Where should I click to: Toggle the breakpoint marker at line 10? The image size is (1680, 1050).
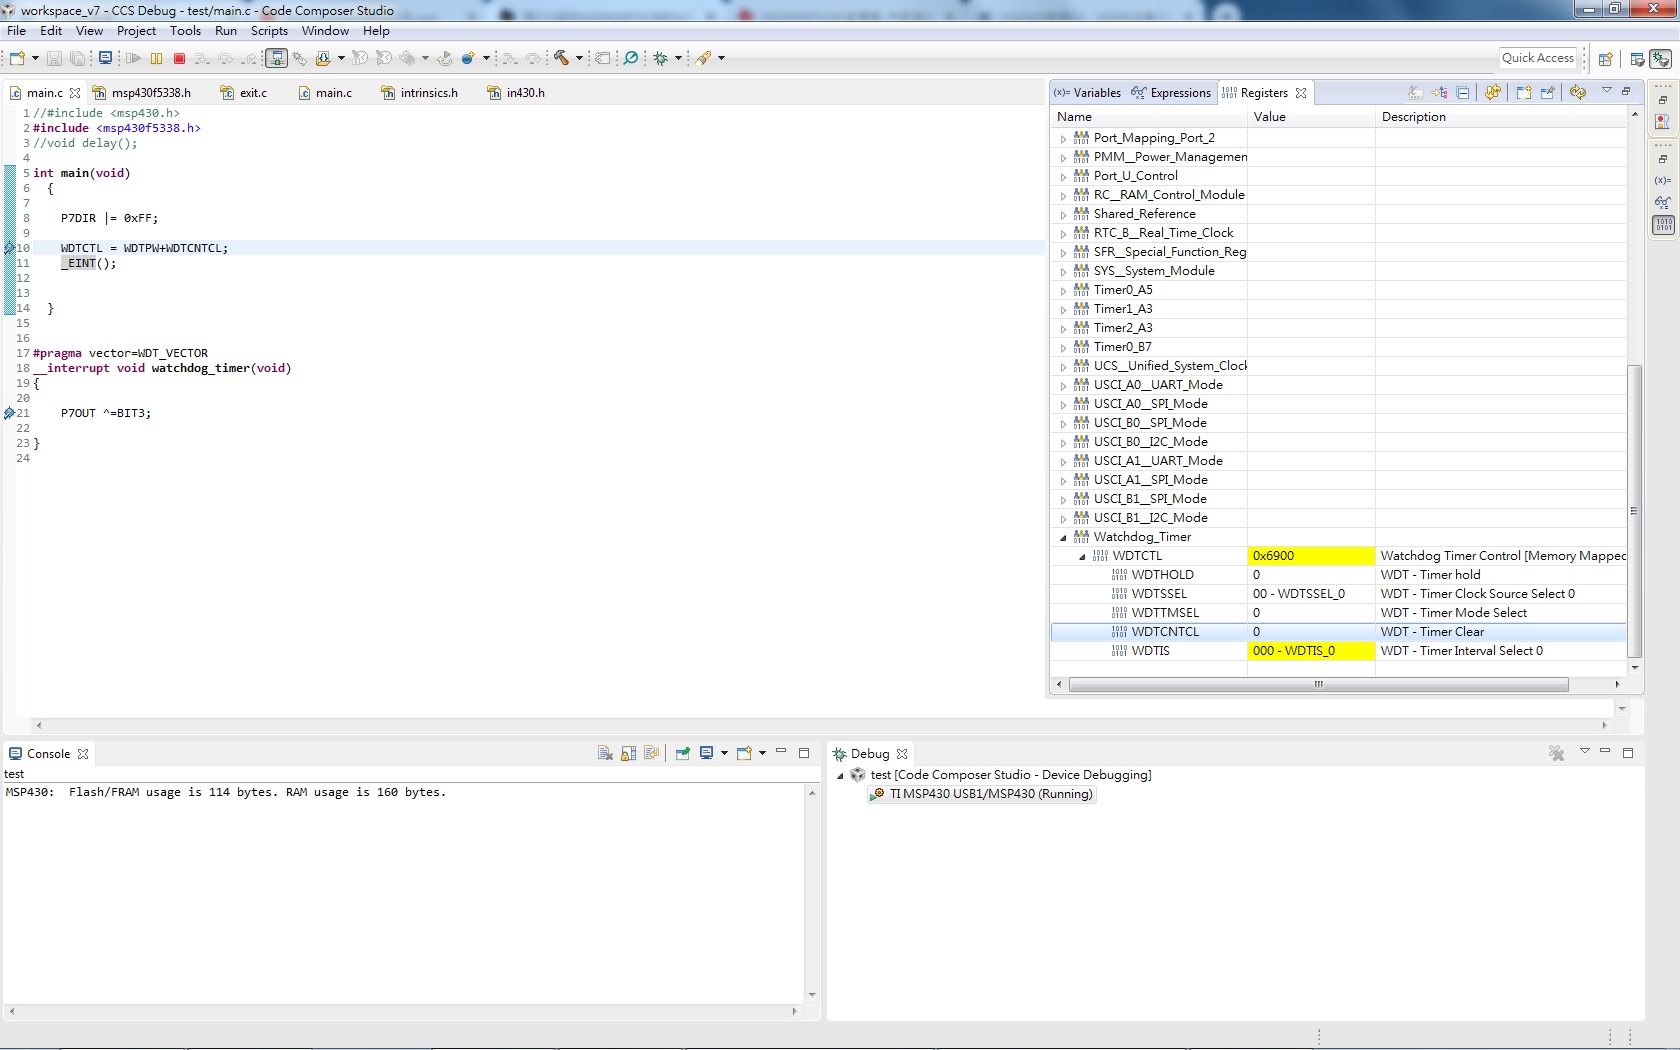9,248
